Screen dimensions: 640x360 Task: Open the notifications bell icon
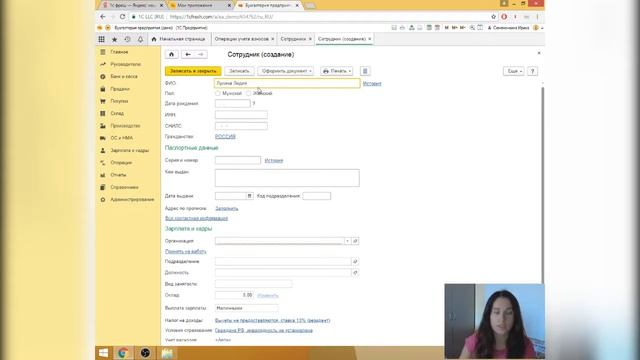[x=140, y=39]
